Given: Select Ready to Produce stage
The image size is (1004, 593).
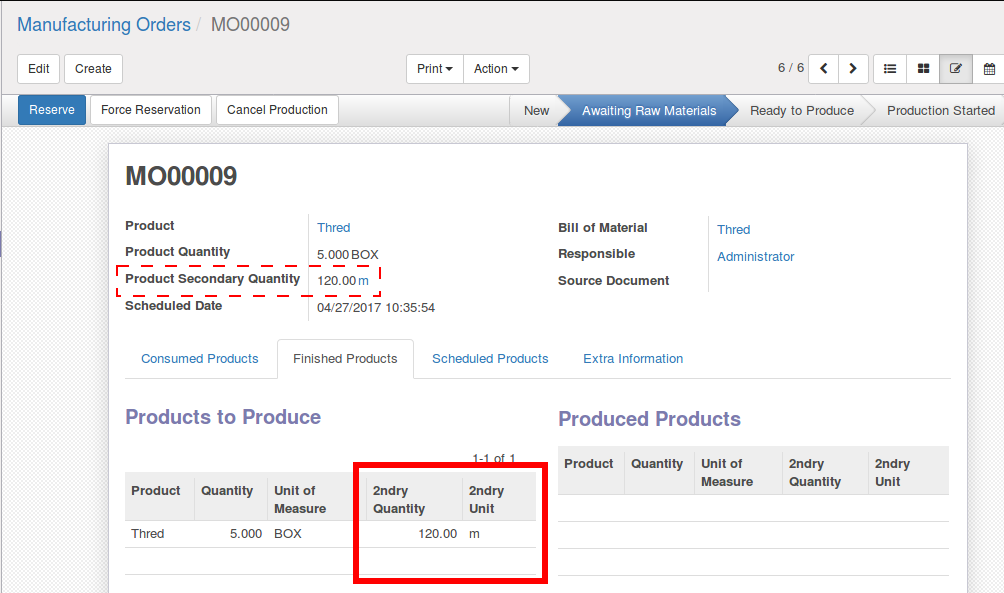Looking at the screenshot, I should pos(802,111).
